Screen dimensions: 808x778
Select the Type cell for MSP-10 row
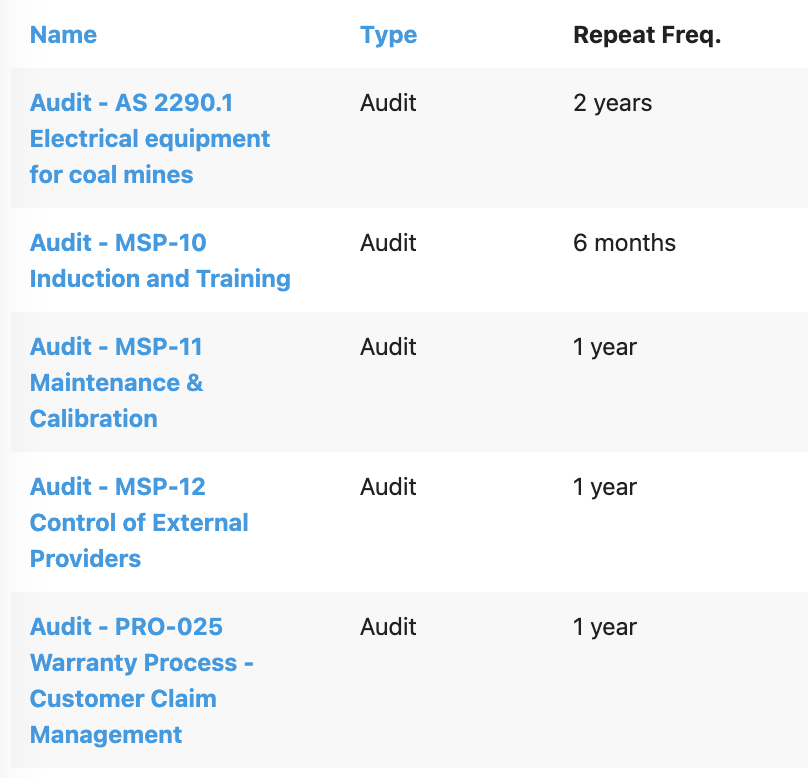tap(388, 243)
